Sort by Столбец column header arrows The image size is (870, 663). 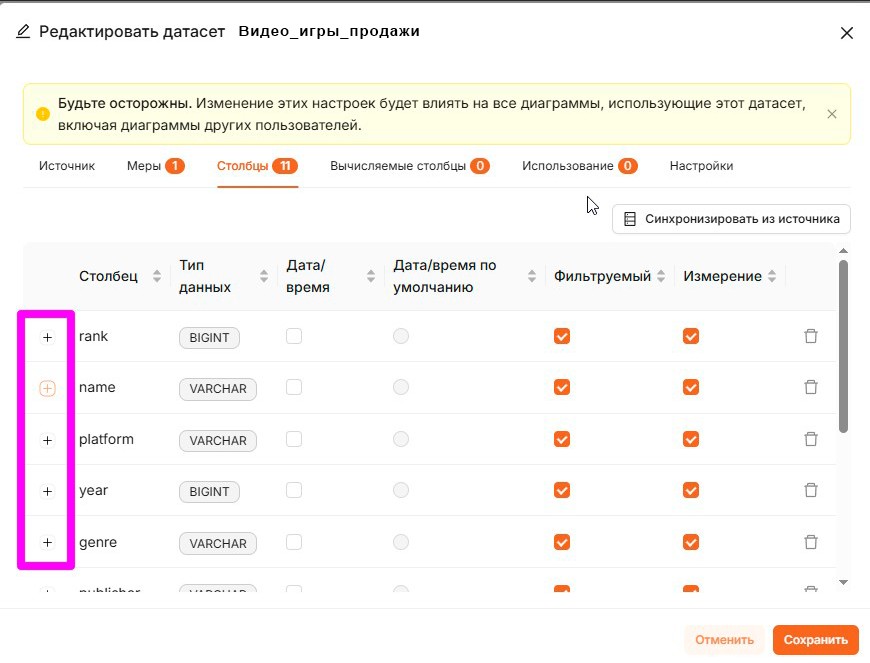[x=157, y=277]
